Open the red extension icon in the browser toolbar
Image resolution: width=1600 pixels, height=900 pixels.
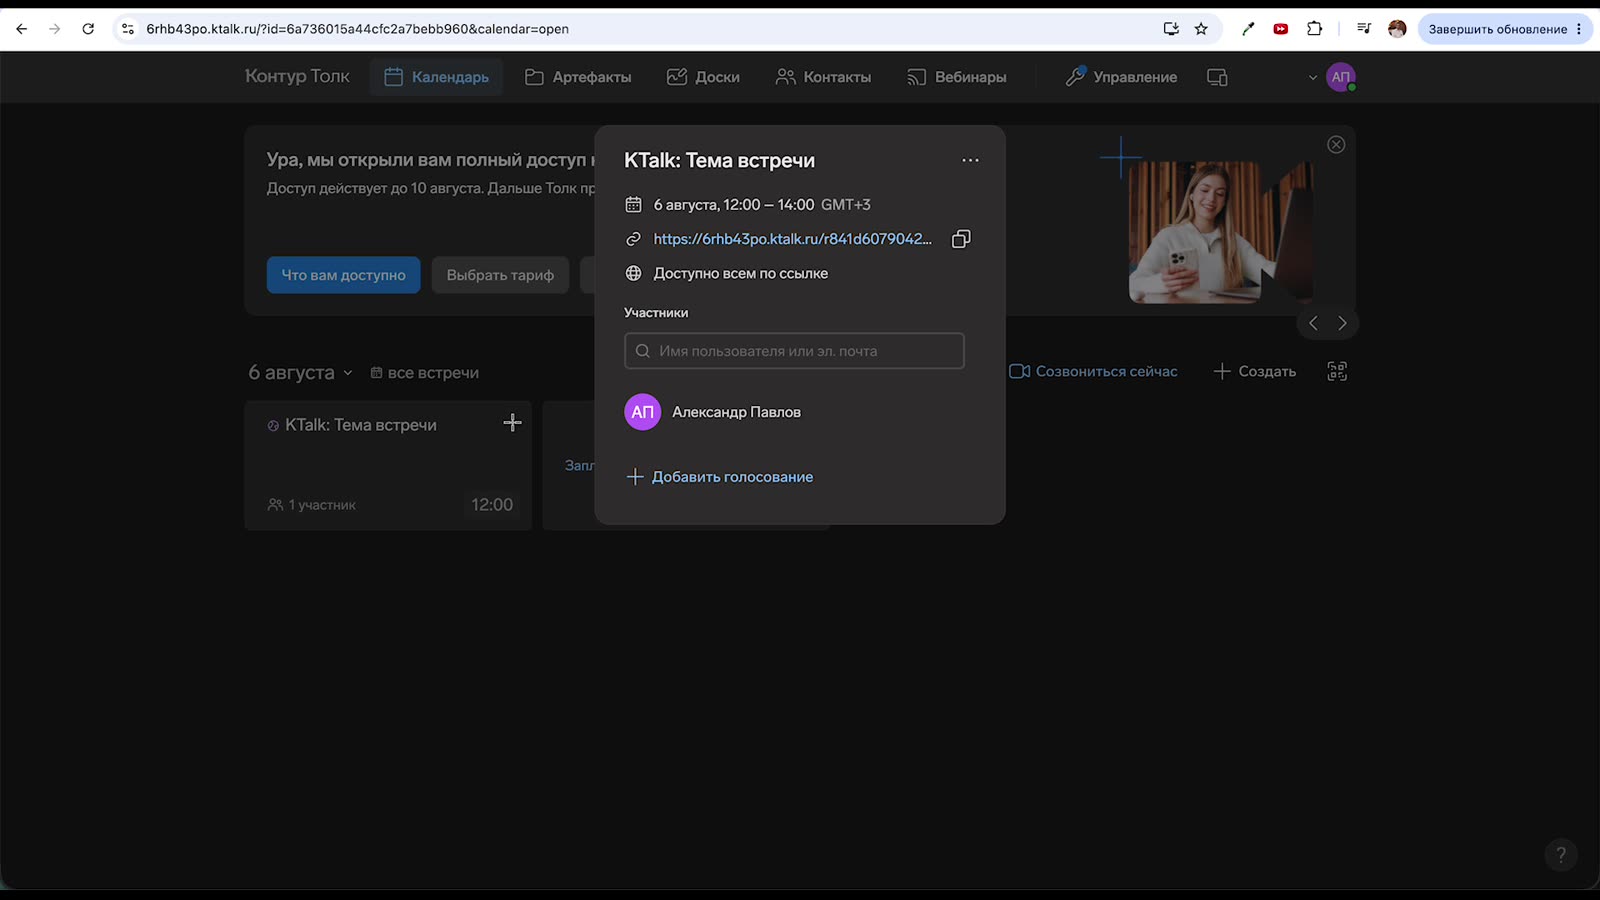[x=1281, y=29]
